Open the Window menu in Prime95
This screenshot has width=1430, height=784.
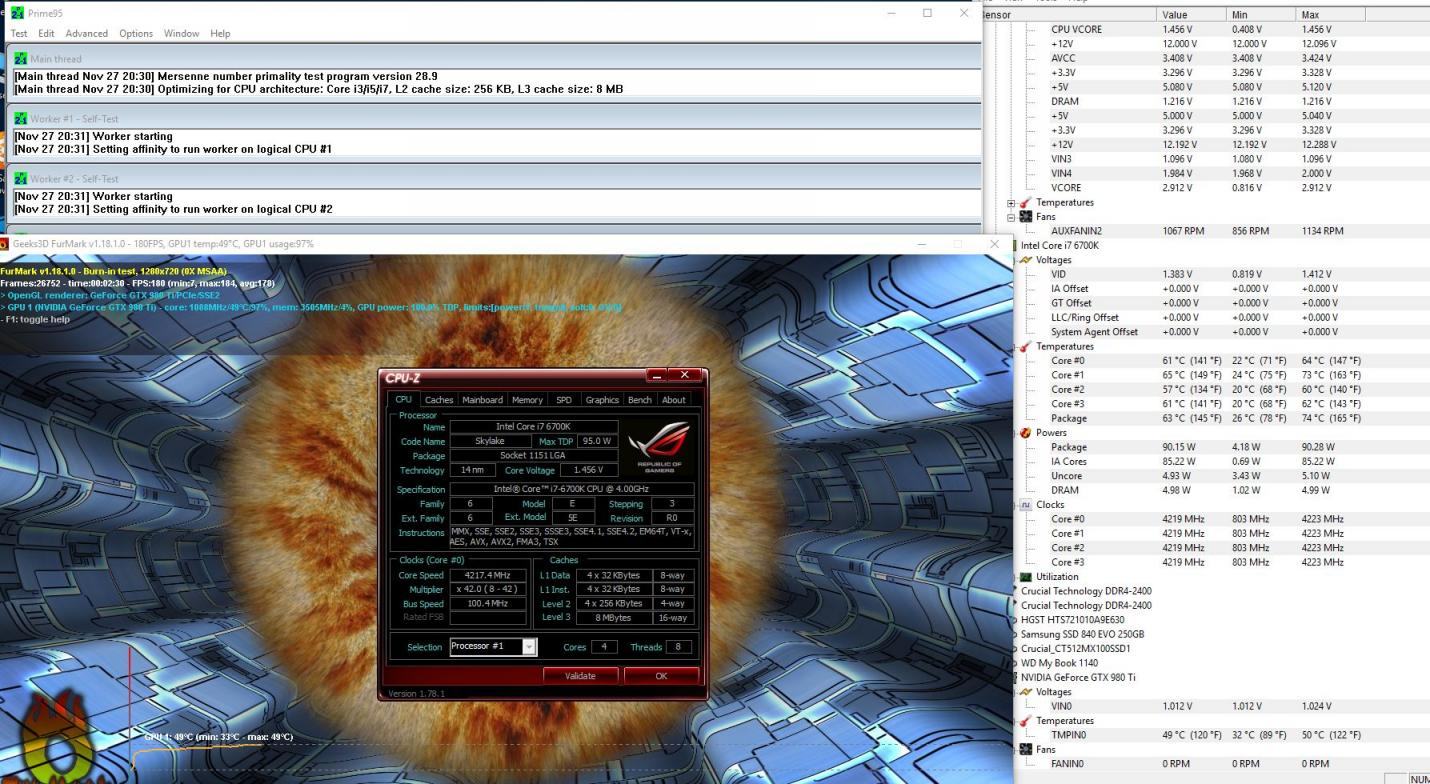(181, 33)
